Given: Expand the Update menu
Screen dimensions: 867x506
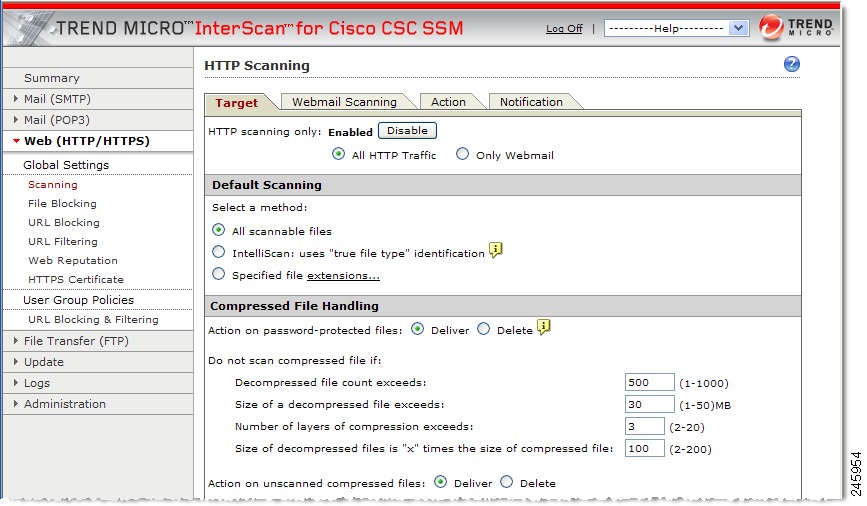Looking at the screenshot, I should [x=98, y=362].
